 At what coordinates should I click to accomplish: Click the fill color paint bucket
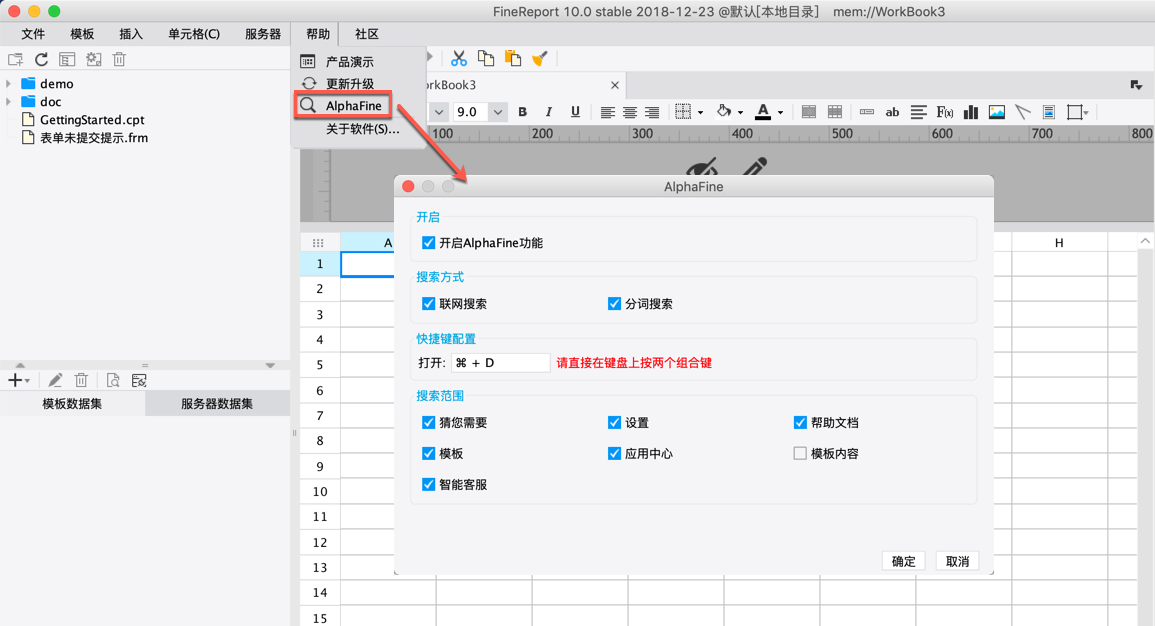pyautogui.click(x=723, y=111)
